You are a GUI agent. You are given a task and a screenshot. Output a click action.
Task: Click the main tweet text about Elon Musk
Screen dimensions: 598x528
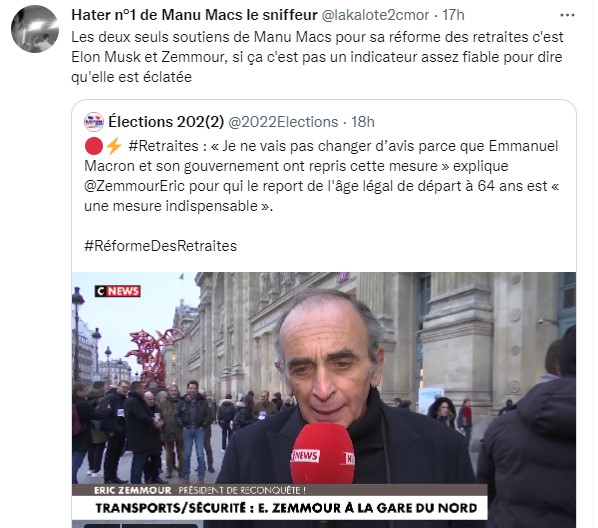[x=317, y=57]
